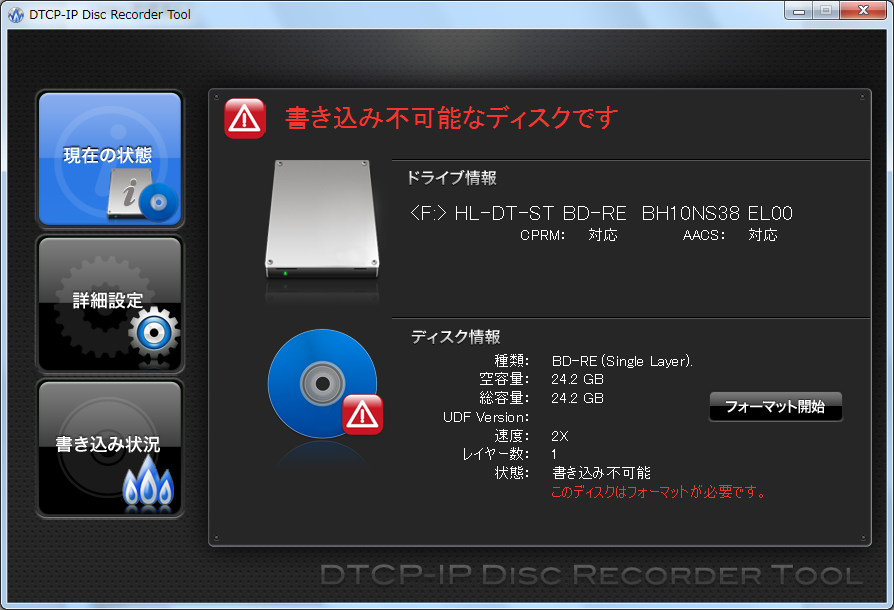This screenshot has width=894, height=610.
Task: Click the DTCP-IP Disc Recorder Tool window title
Action: tap(110, 15)
